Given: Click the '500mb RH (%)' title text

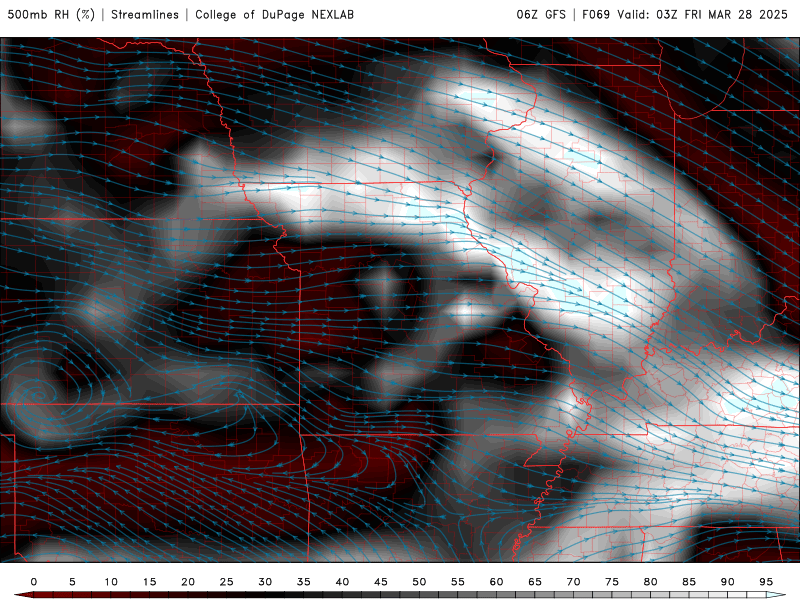Looking at the screenshot, I should 52,14.
